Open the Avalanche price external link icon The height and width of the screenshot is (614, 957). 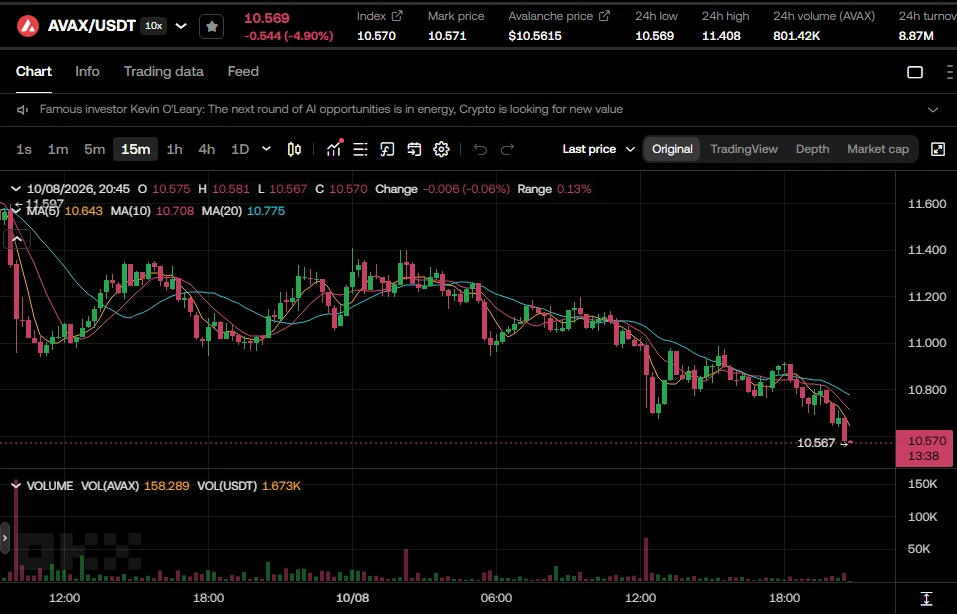(x=604, y=16)
